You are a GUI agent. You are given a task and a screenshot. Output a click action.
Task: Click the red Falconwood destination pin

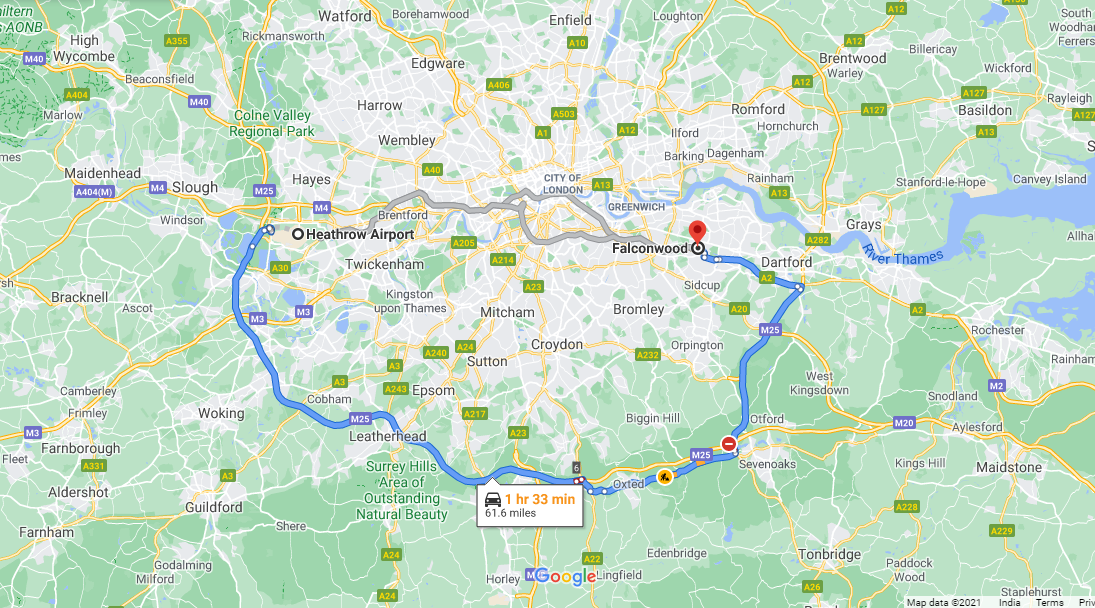point(697,232)
